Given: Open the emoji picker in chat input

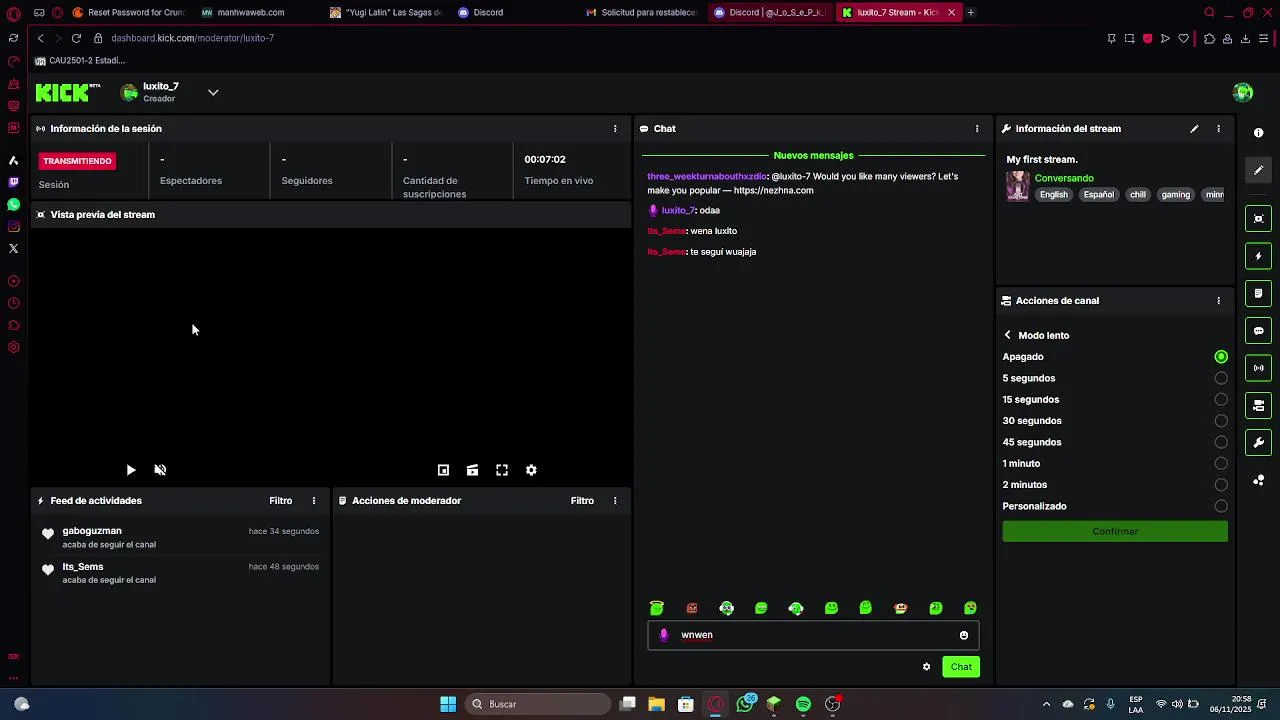Looking at the screenshot, I should click(964, 635).
